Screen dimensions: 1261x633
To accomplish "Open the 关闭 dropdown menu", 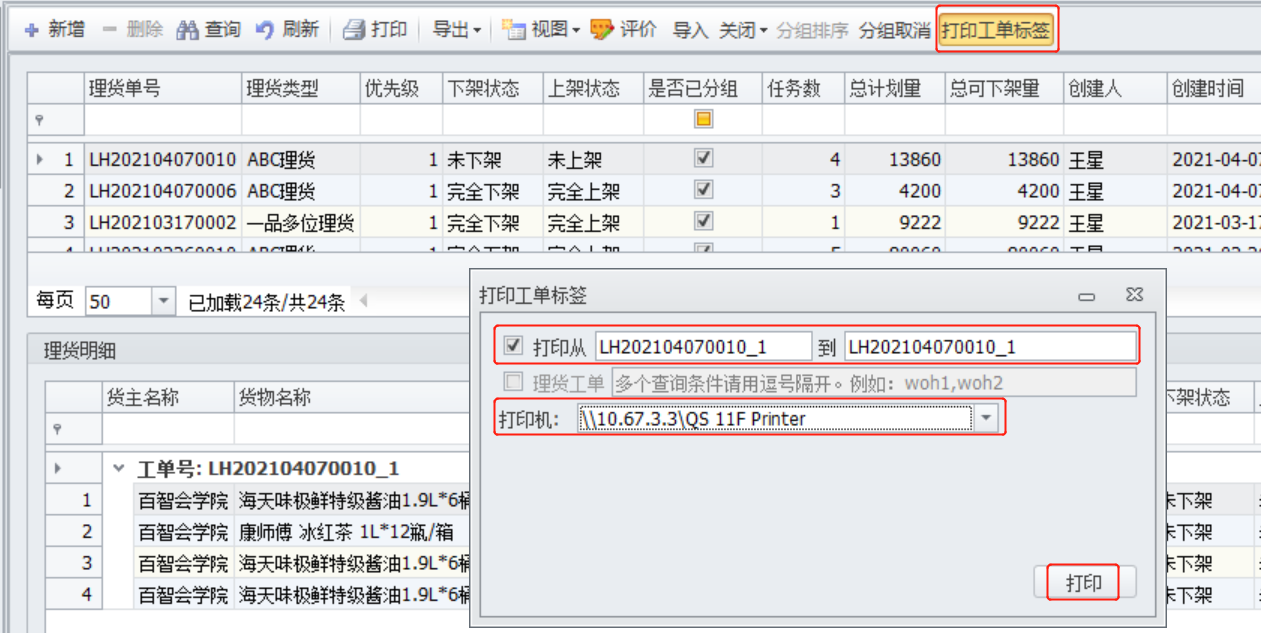I will point(743,30).
